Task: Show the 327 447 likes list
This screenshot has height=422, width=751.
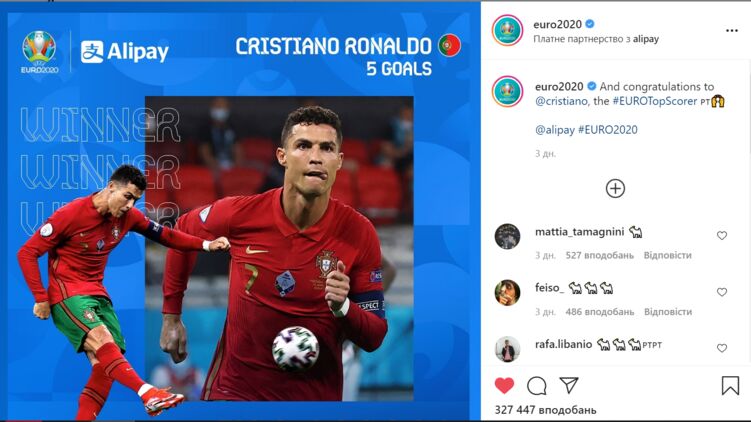Action: point(546,410)
